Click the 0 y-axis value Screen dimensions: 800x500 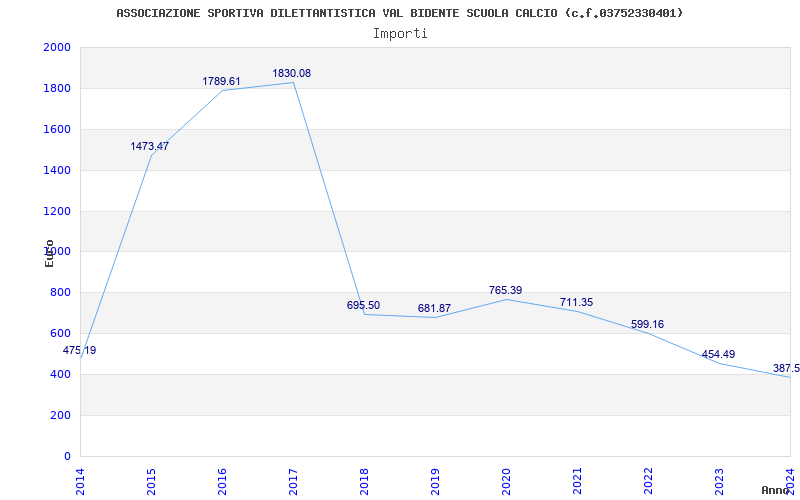[67, 456]
